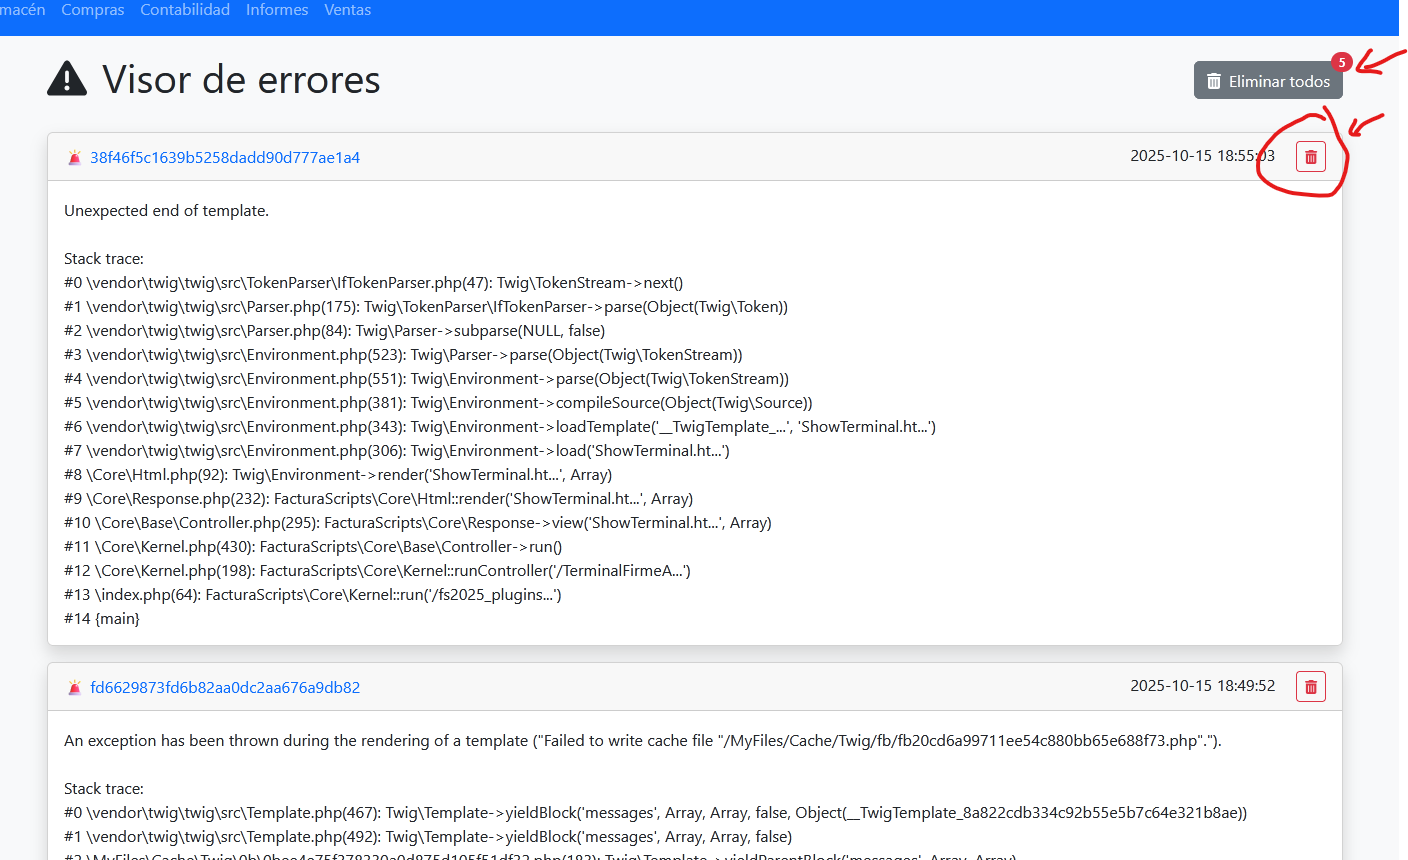Click the red badge showing 5 errors
This screenshot has width=1408, height=860.
[x=1341, y=62]
